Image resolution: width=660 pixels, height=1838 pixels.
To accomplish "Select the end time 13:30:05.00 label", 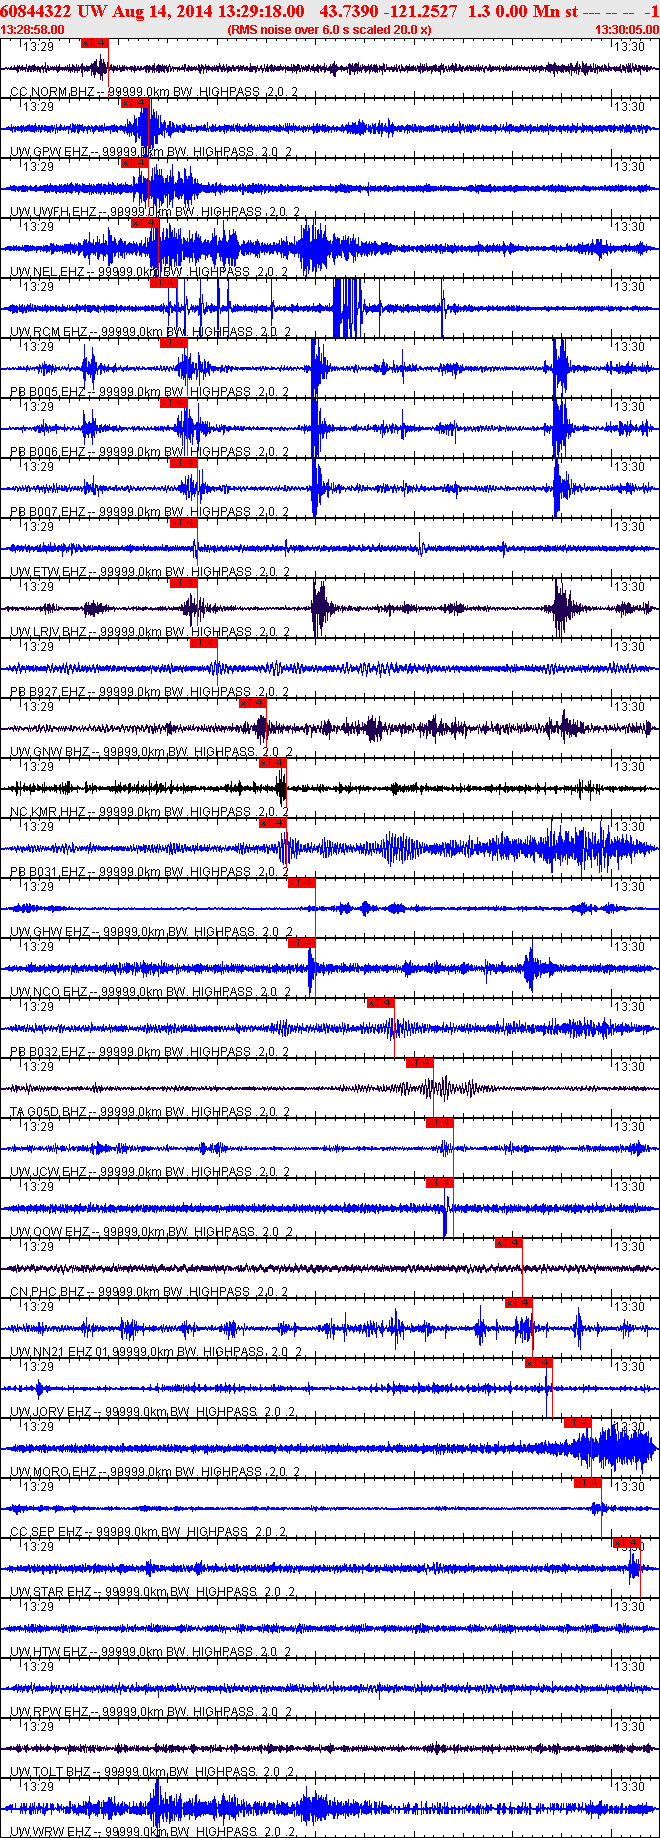I will point(627,29).
